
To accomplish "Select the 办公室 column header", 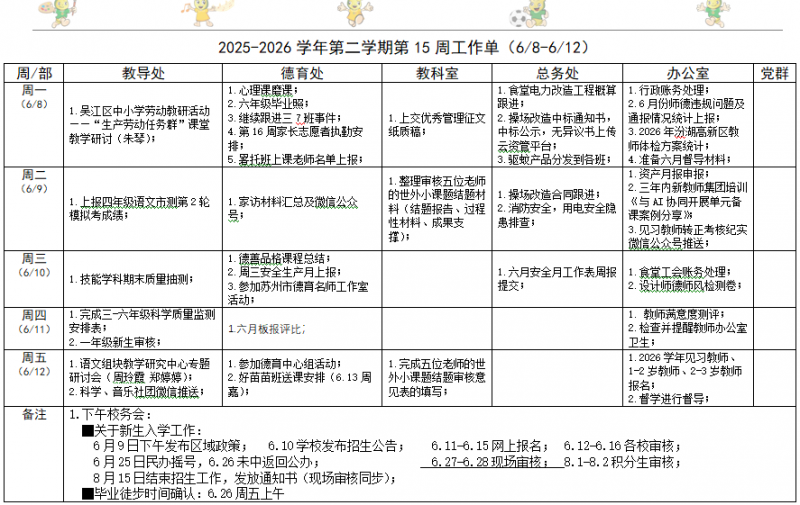I will 688,73.
